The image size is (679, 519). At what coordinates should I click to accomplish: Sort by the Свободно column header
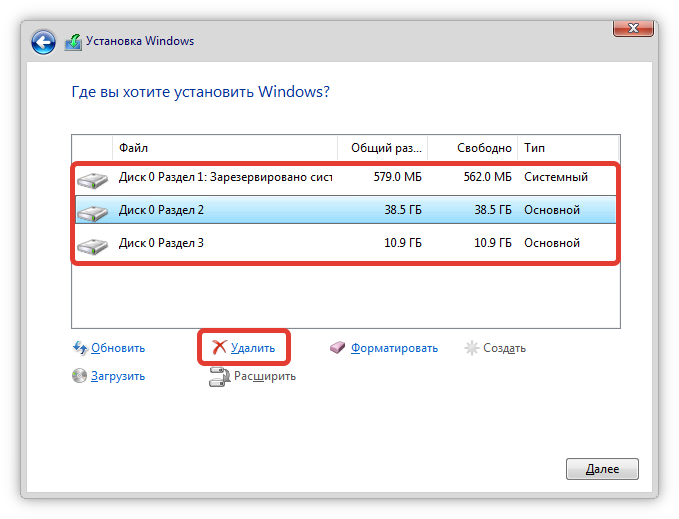(x=472, y=148)
